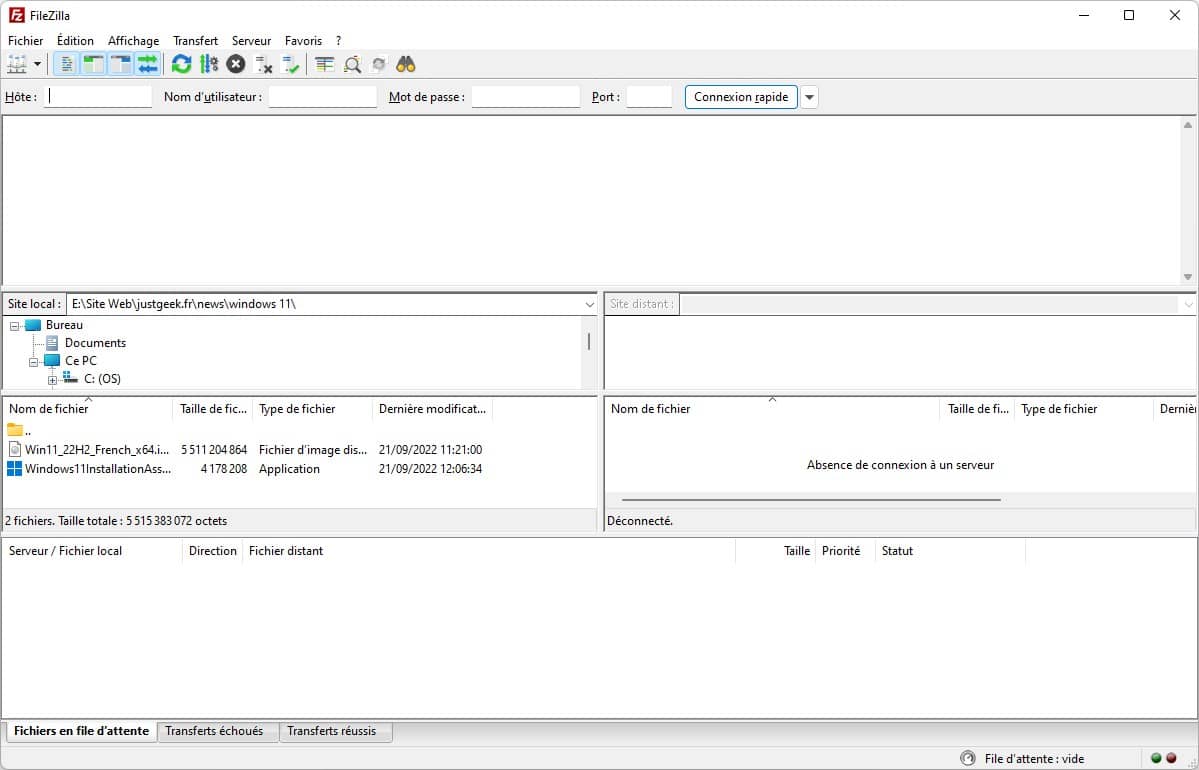
Task: Click the Connexion rapide button
Action: tap(741, 97)
